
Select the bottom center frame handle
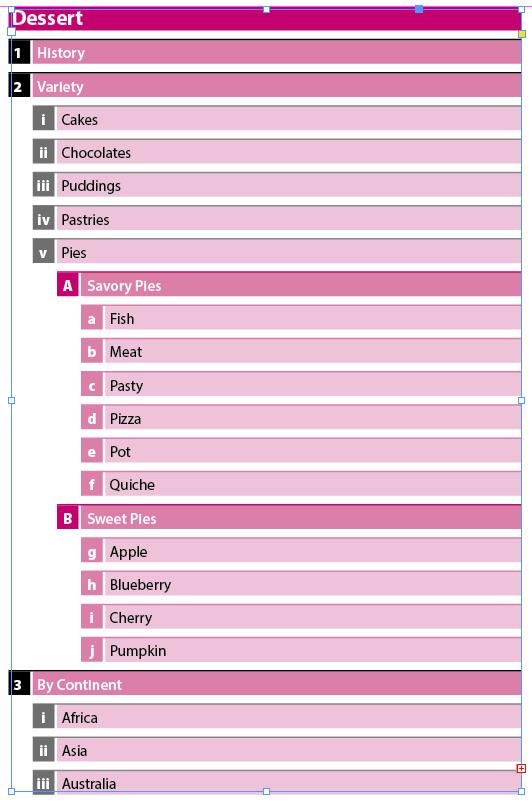click(267, 792)
